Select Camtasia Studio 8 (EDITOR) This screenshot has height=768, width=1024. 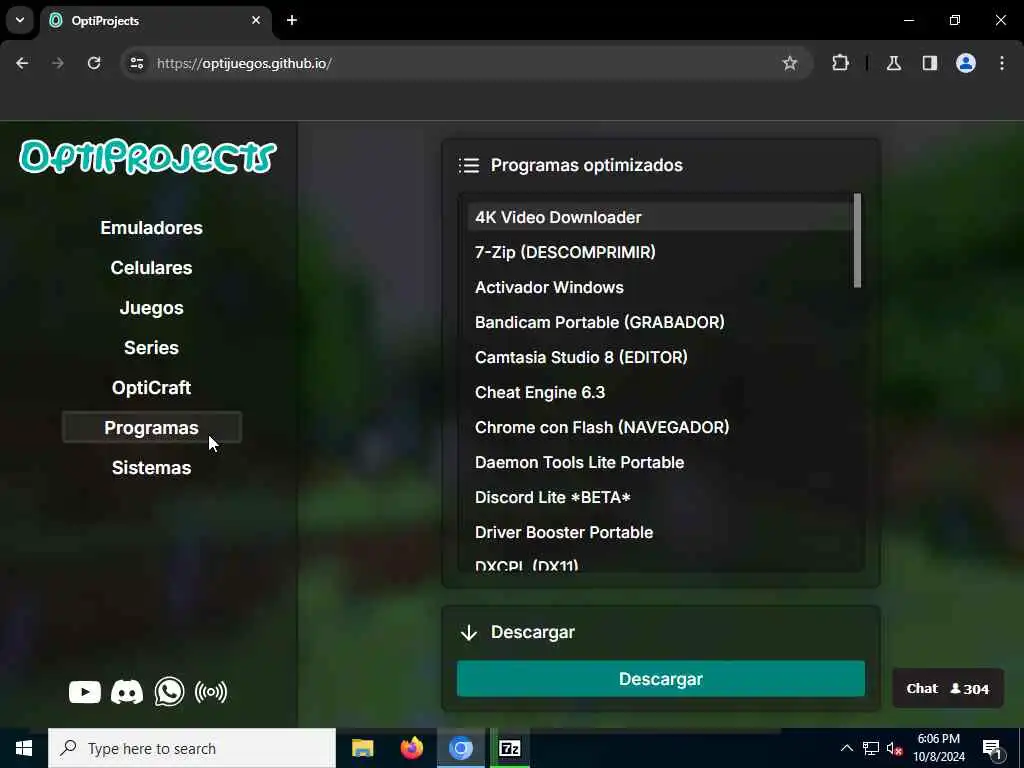pyautogui.click(x=660, y=357)
